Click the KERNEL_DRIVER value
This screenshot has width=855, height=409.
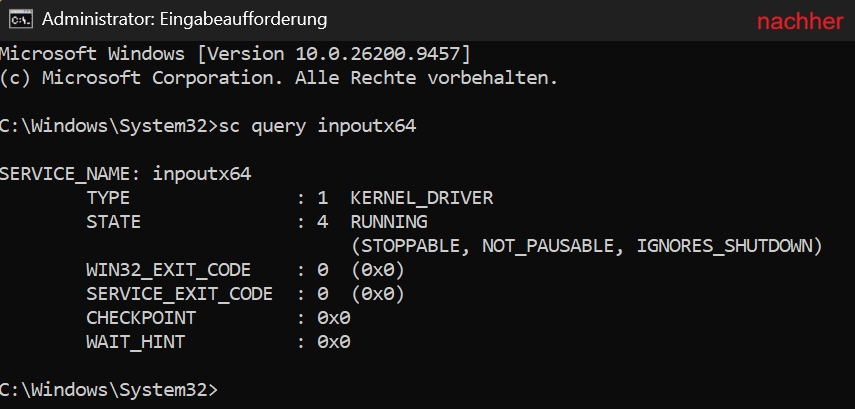point(422,197)
